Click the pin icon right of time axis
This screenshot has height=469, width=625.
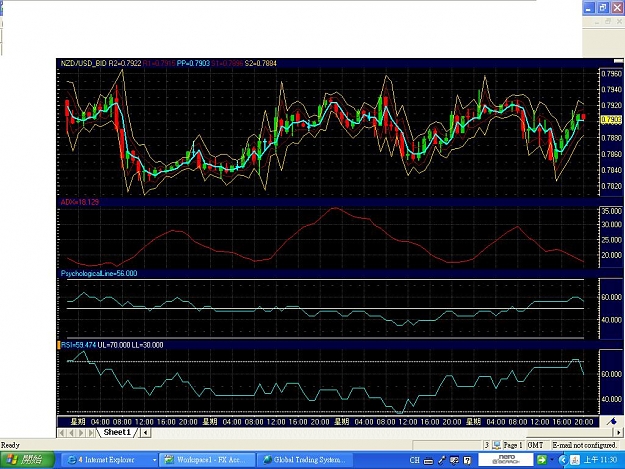pyautogui.click(x=612, y=421)
